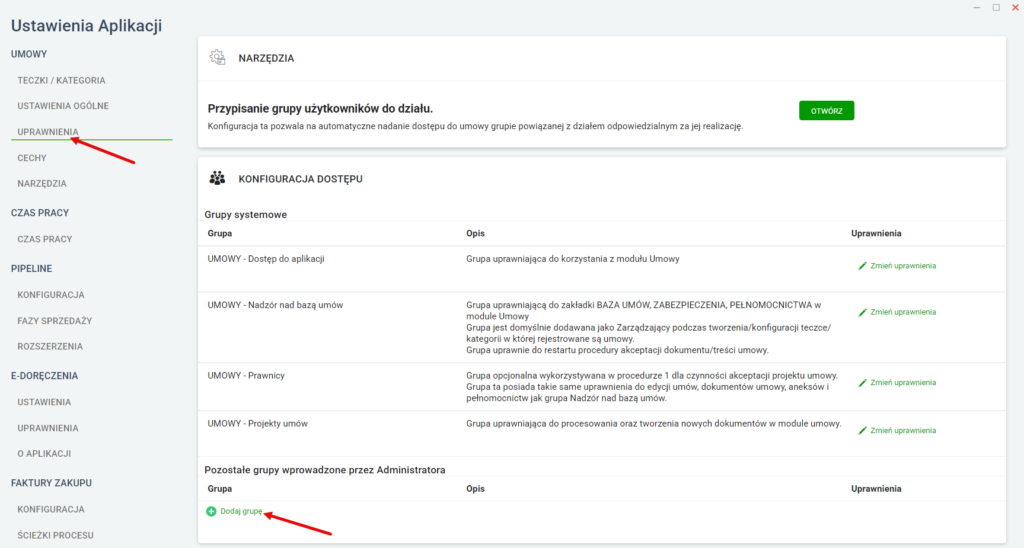The image size is (1024, 548).
Task: Open the CZAS PRACY sub-item
Action: coord(44,239)
